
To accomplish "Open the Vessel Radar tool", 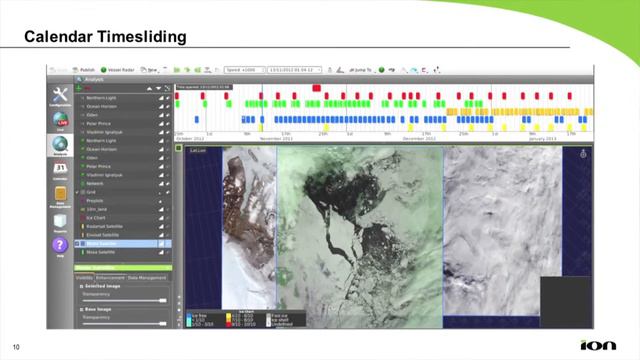I will click(x=118, y=70).
